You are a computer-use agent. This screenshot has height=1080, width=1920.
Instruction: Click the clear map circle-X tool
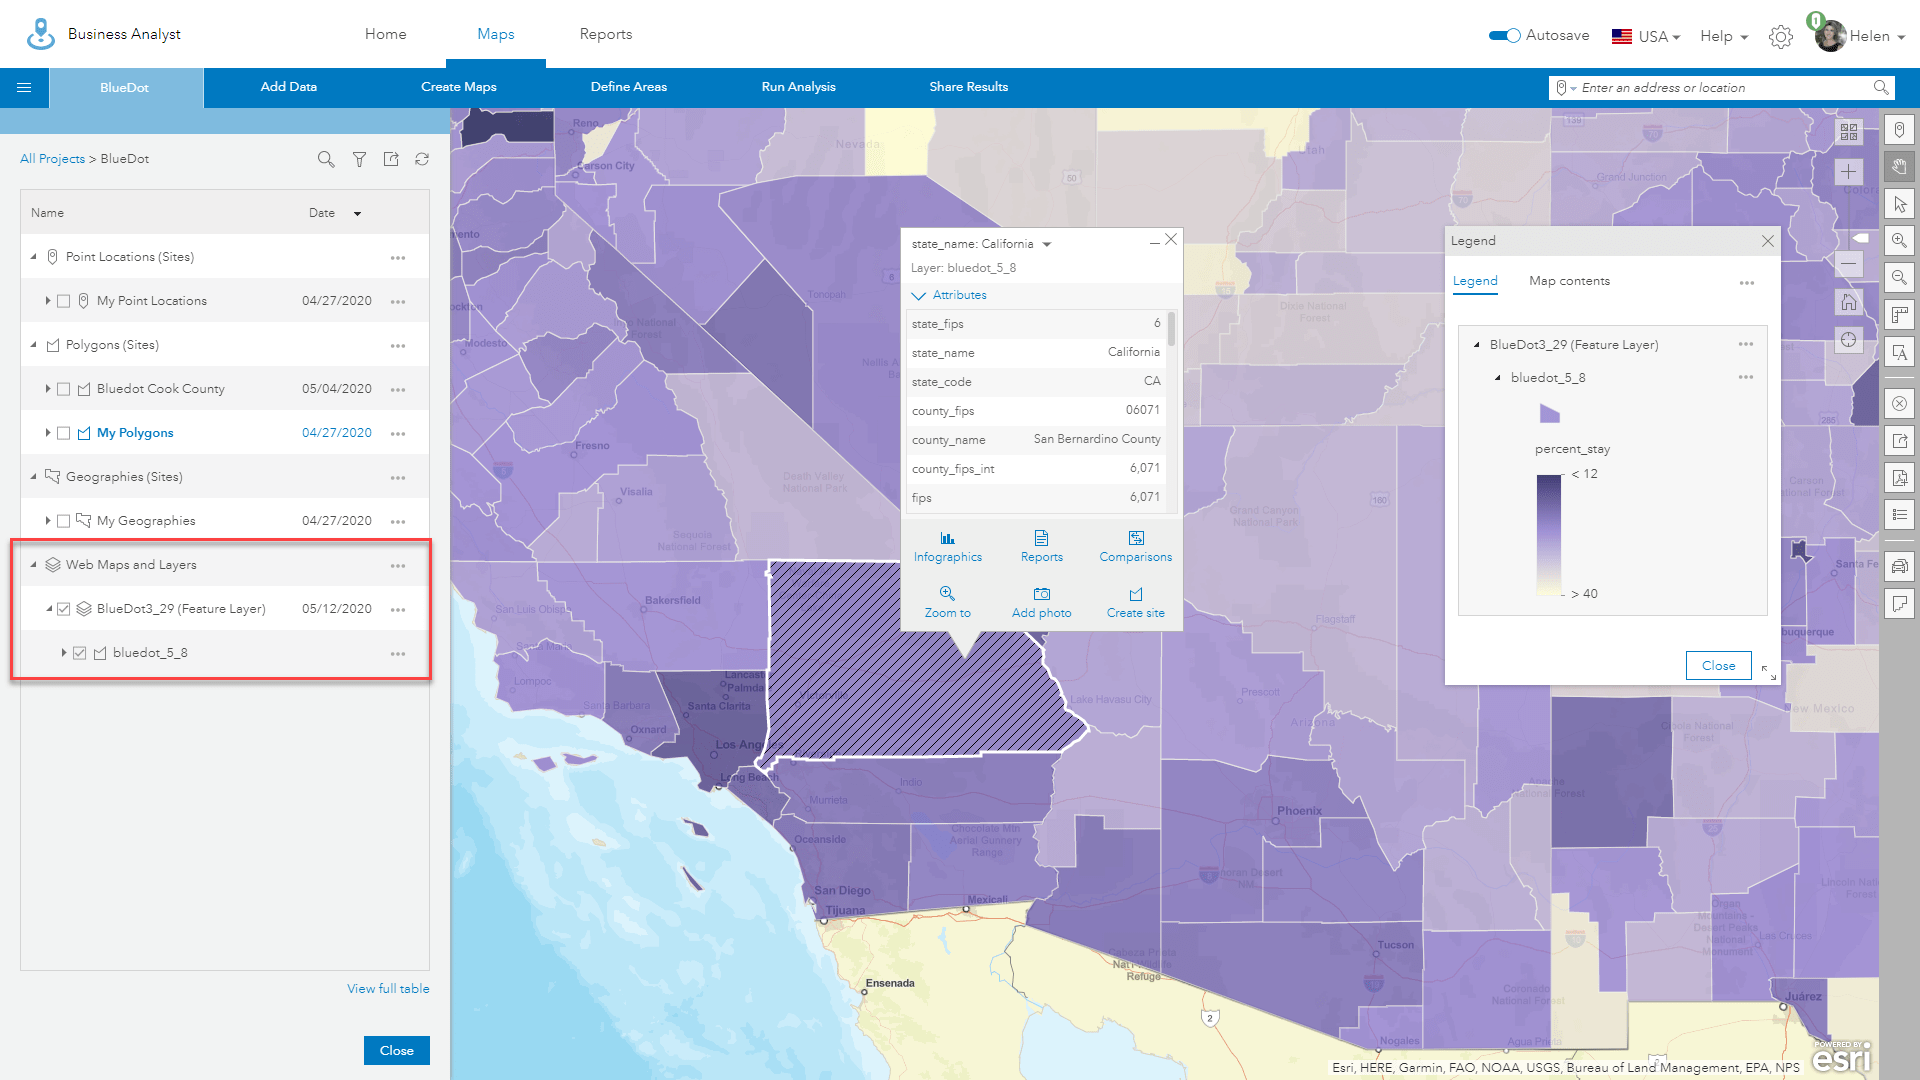pos(1899,404)
